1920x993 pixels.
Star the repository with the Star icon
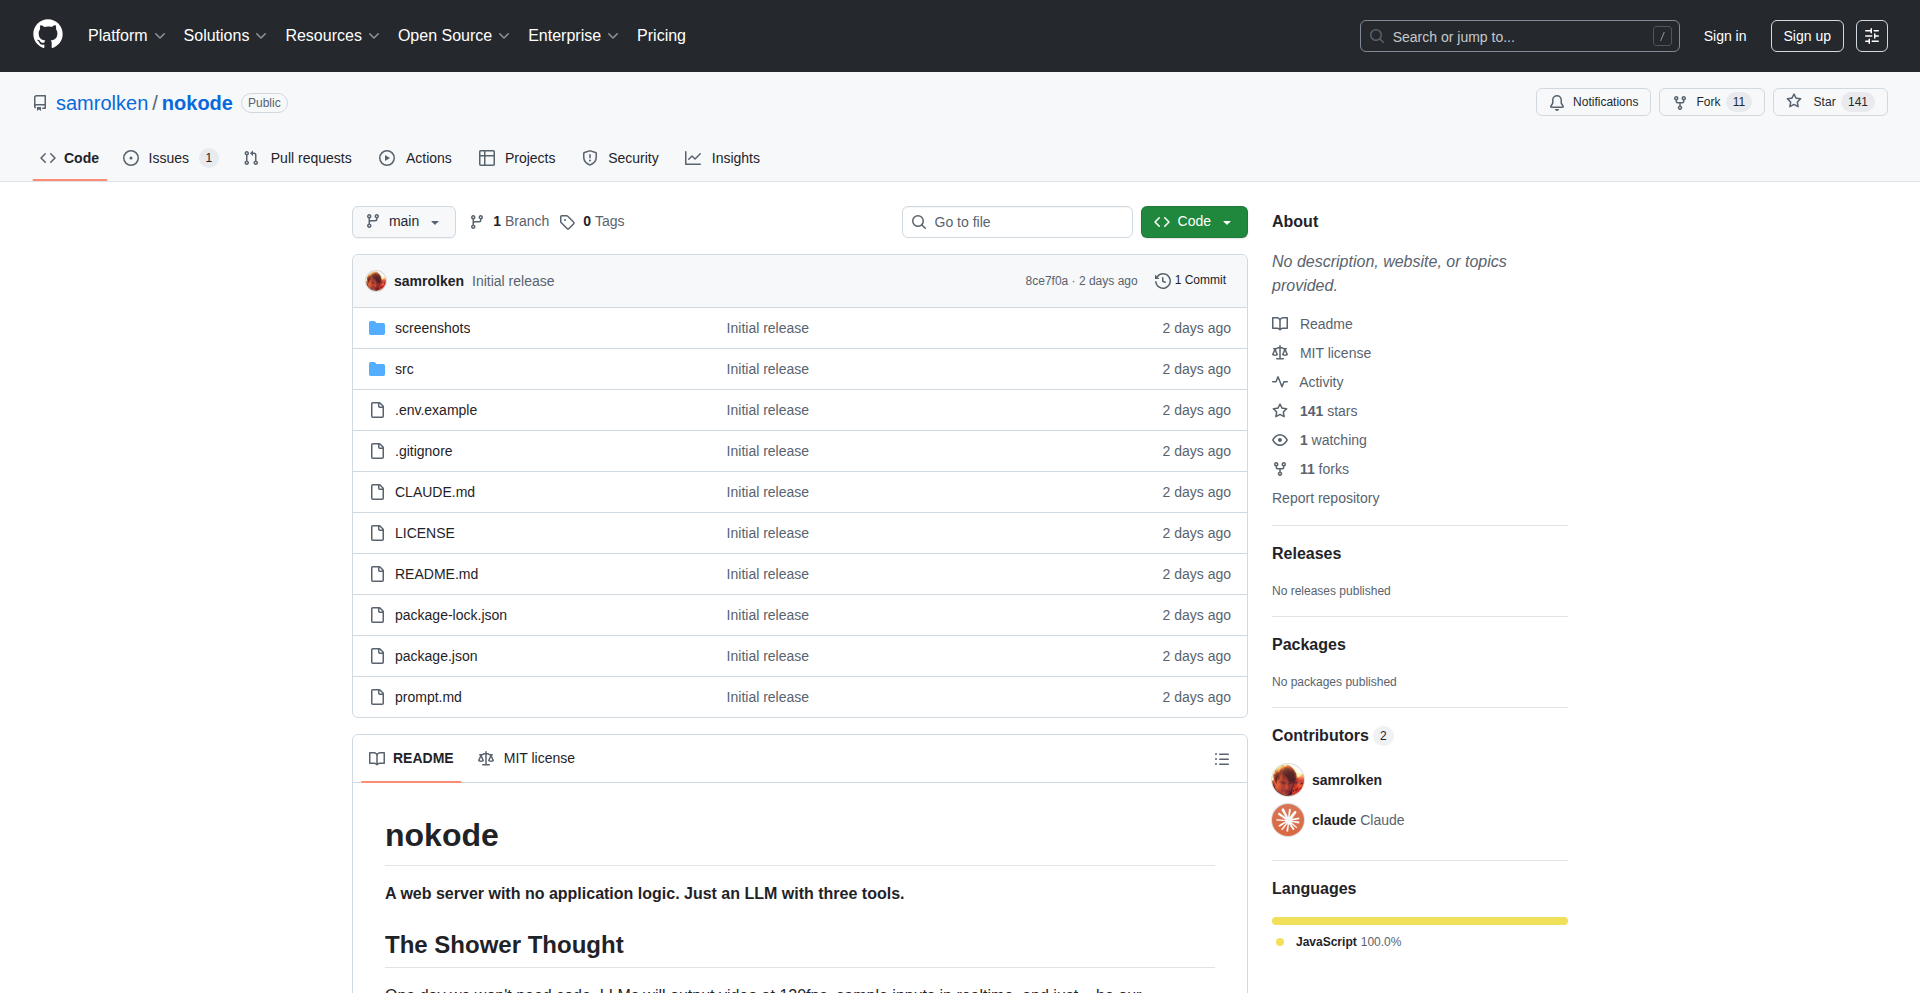pos(1794,101)
